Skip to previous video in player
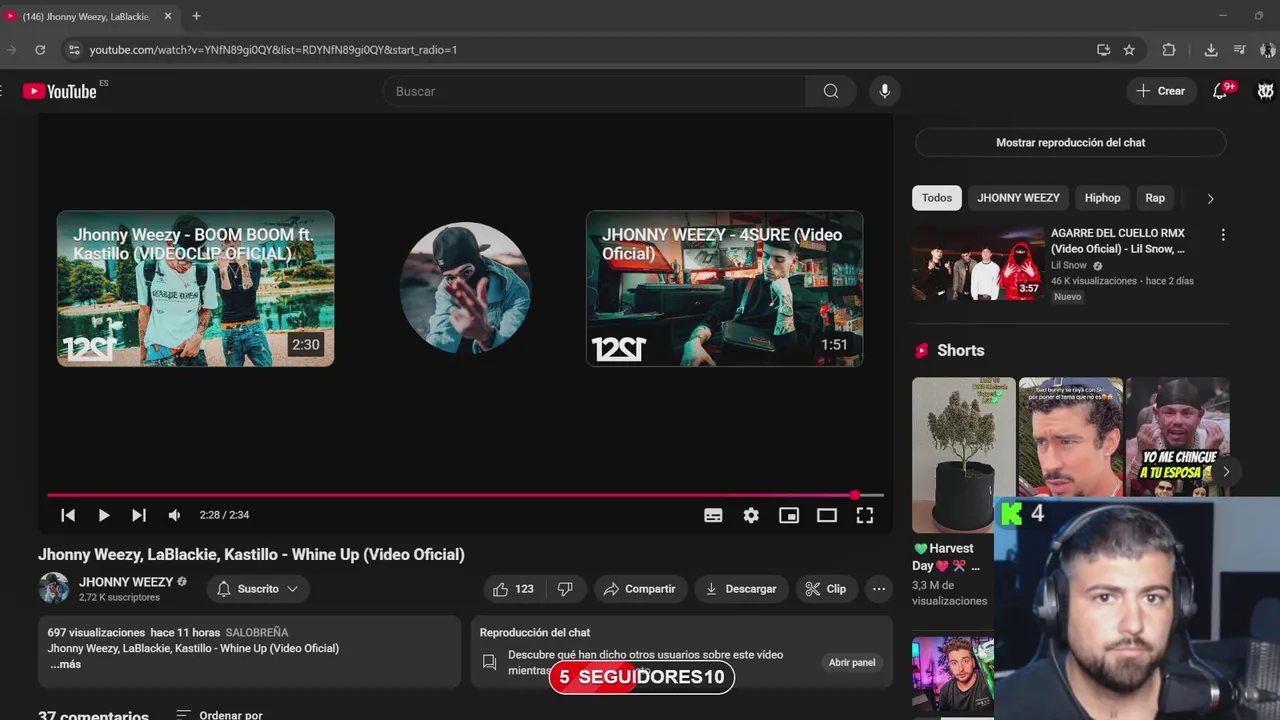This screenshot has height=720, width=1280. [x=68, y=515]
